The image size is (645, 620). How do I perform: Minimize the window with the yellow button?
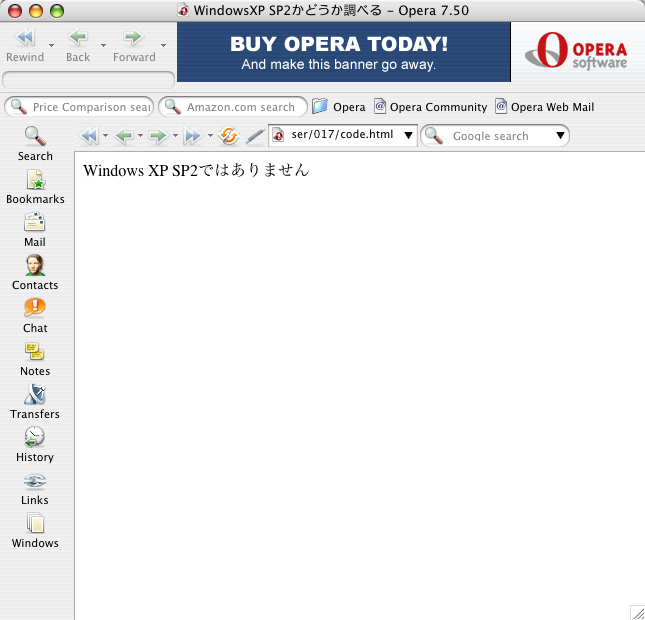[36, 11]
